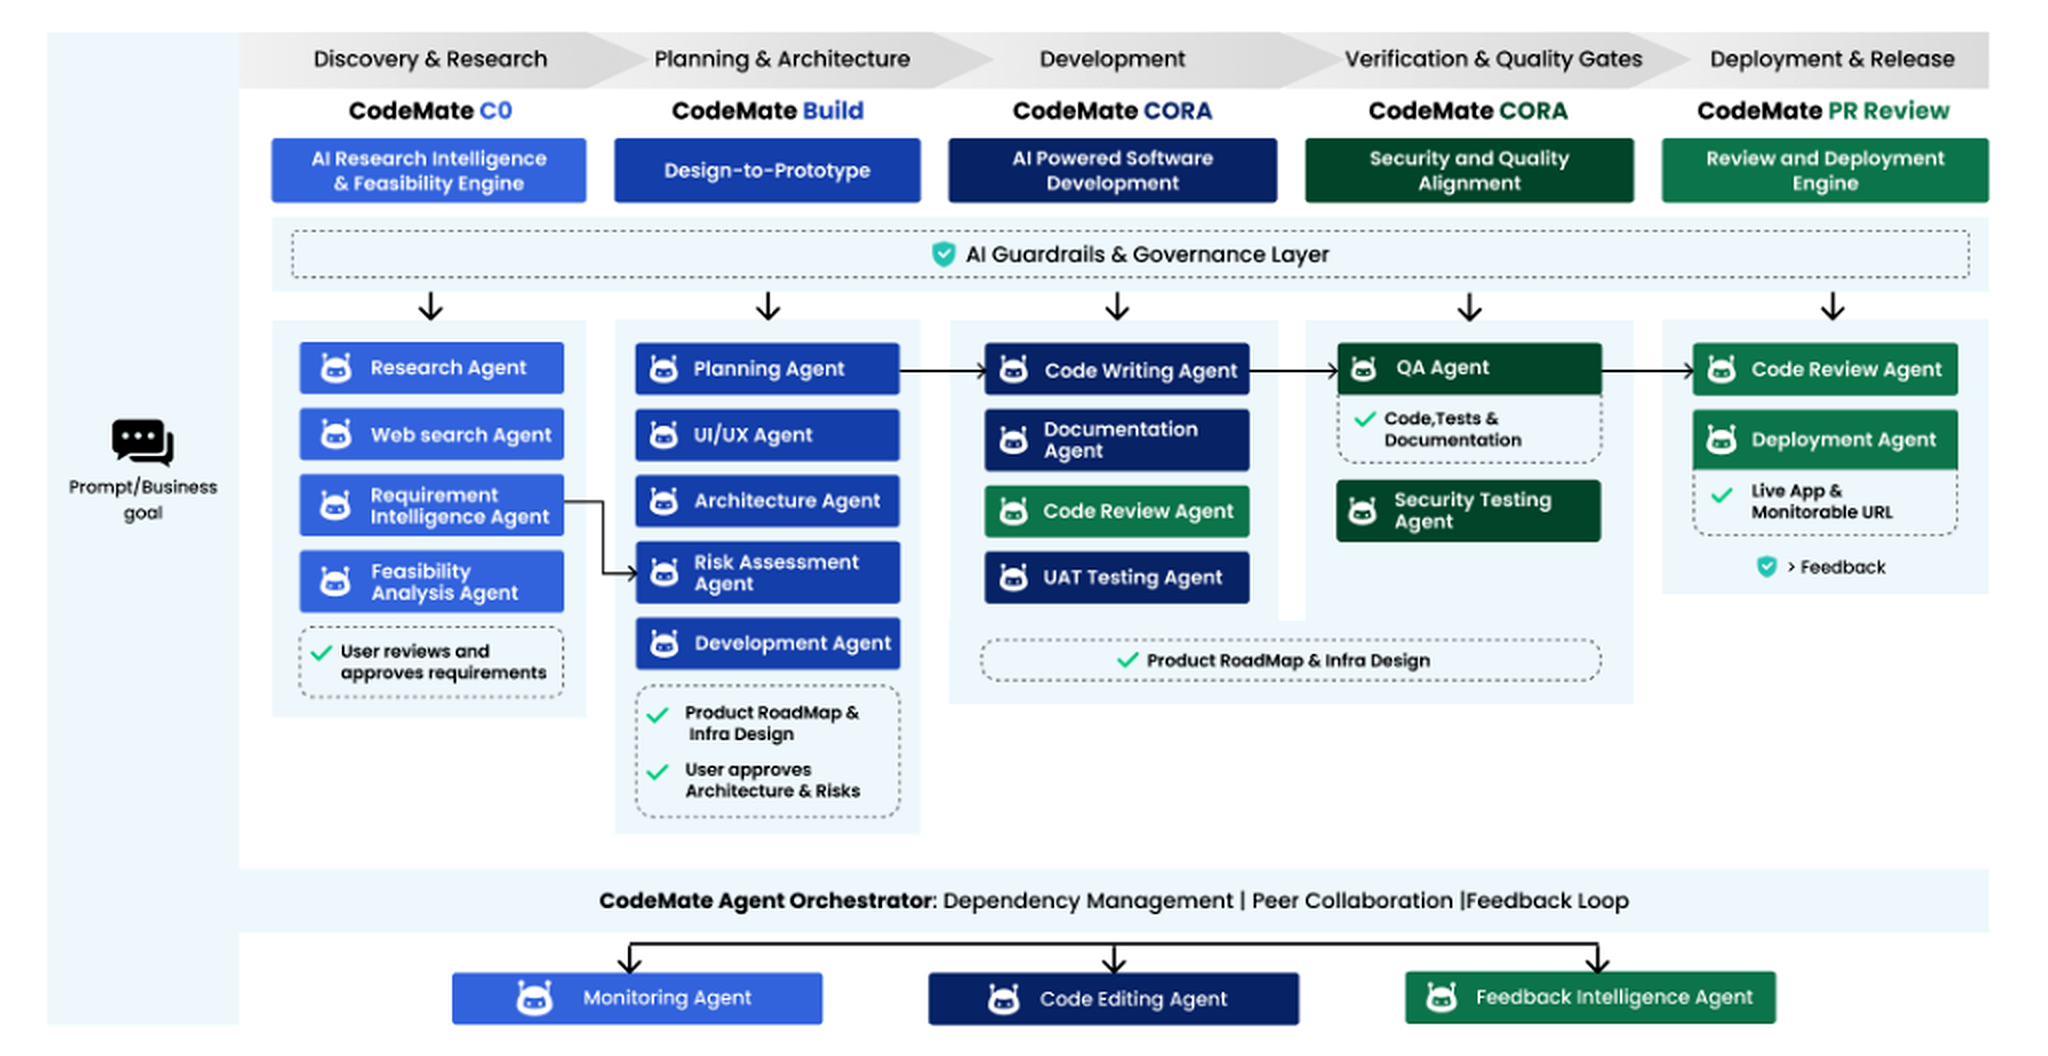Click checkmark beside User reviews and approves requirements

coord(321,653)
